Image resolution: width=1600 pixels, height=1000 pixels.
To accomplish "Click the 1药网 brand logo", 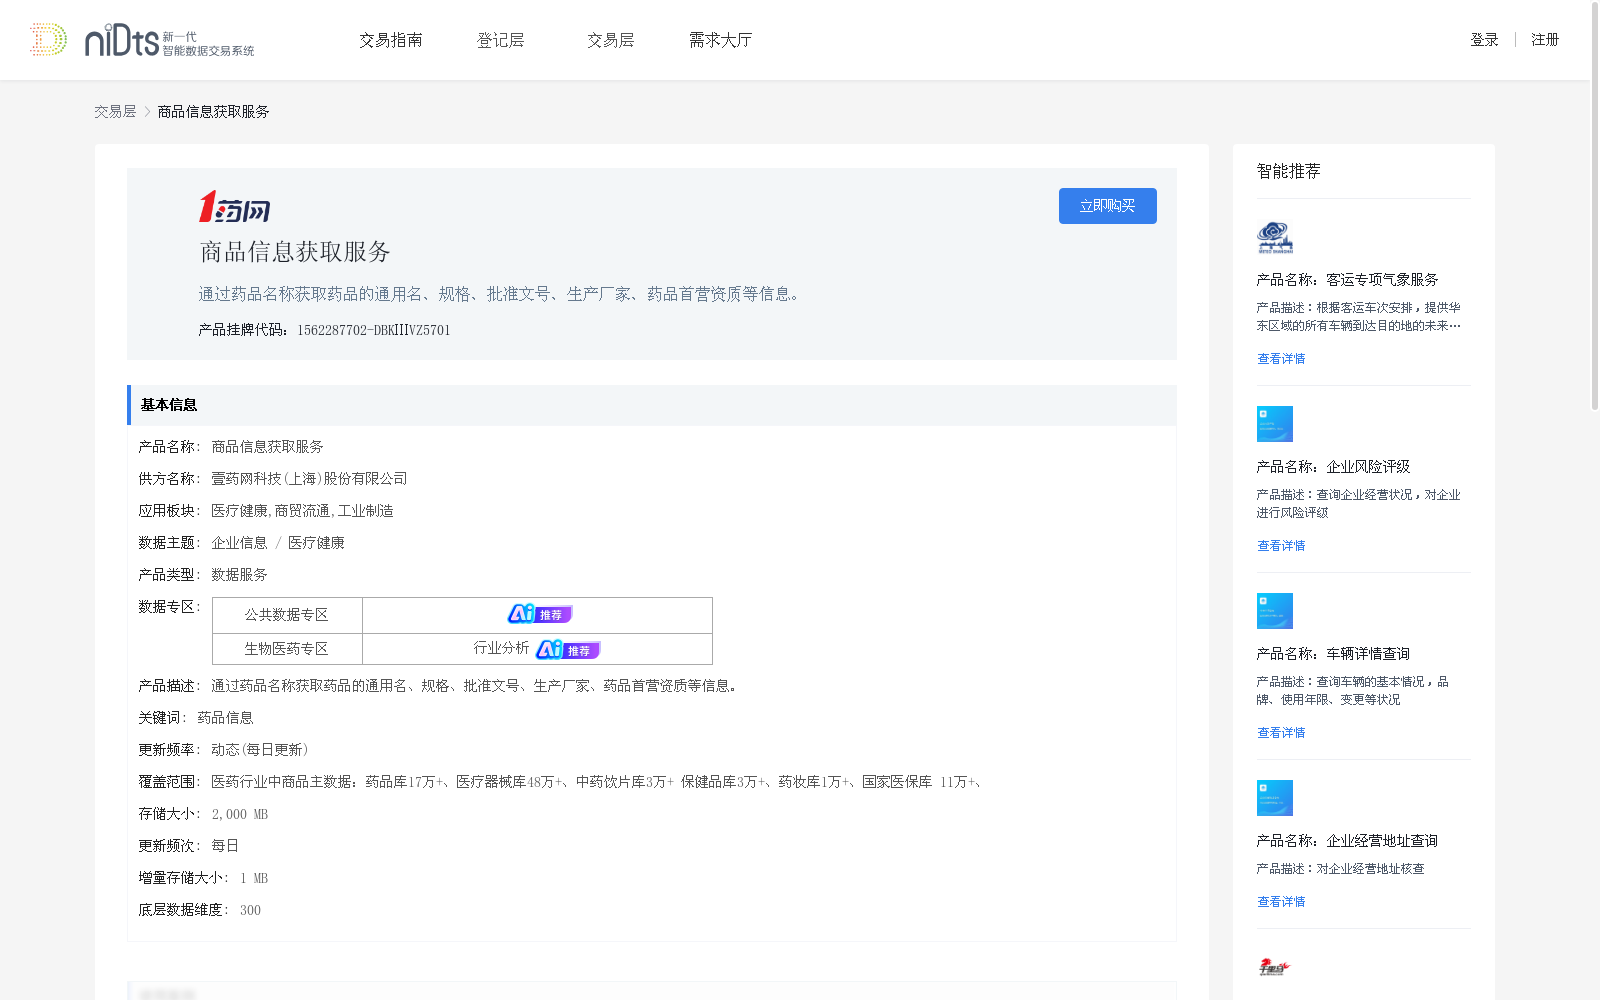I will (235, 206).
